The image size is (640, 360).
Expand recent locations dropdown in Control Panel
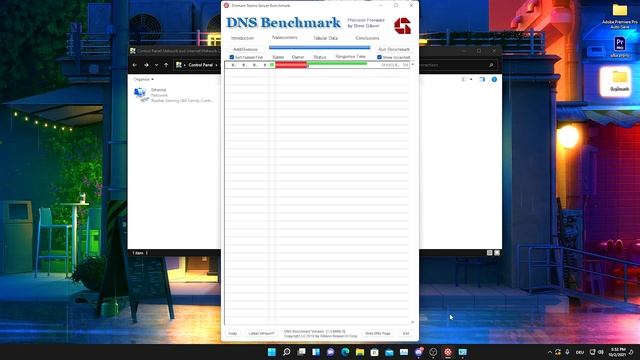pos(156,65)
